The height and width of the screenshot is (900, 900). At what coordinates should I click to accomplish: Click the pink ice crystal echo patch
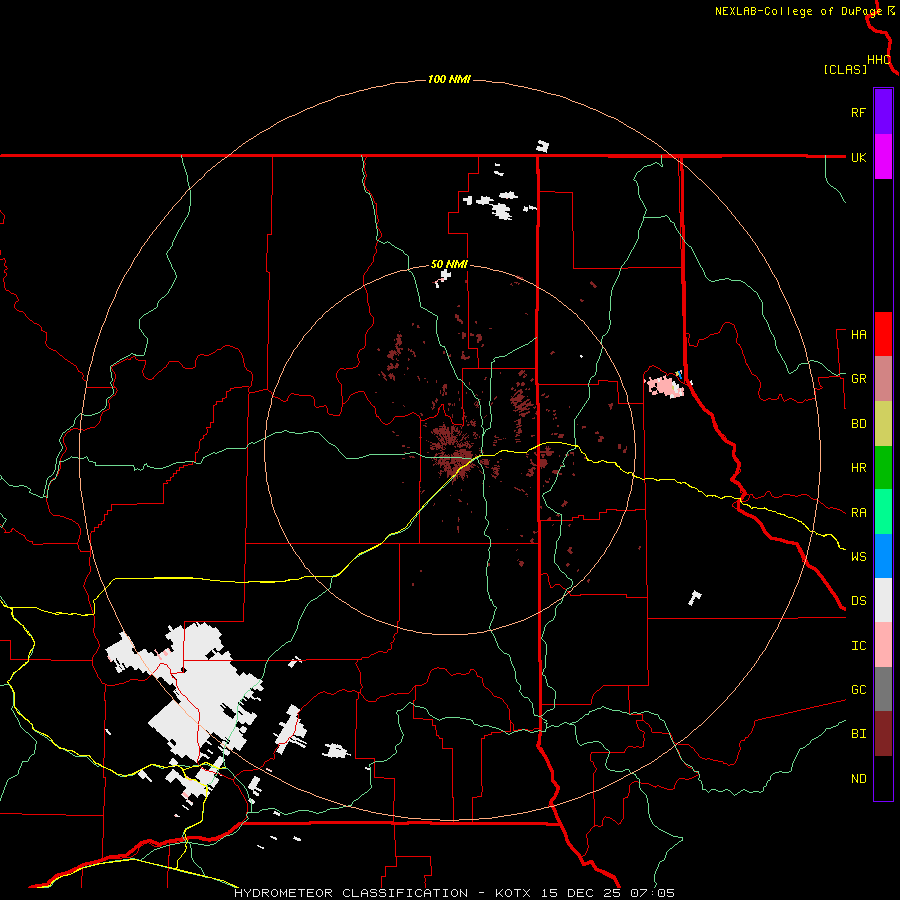click(x=666, y=386)
